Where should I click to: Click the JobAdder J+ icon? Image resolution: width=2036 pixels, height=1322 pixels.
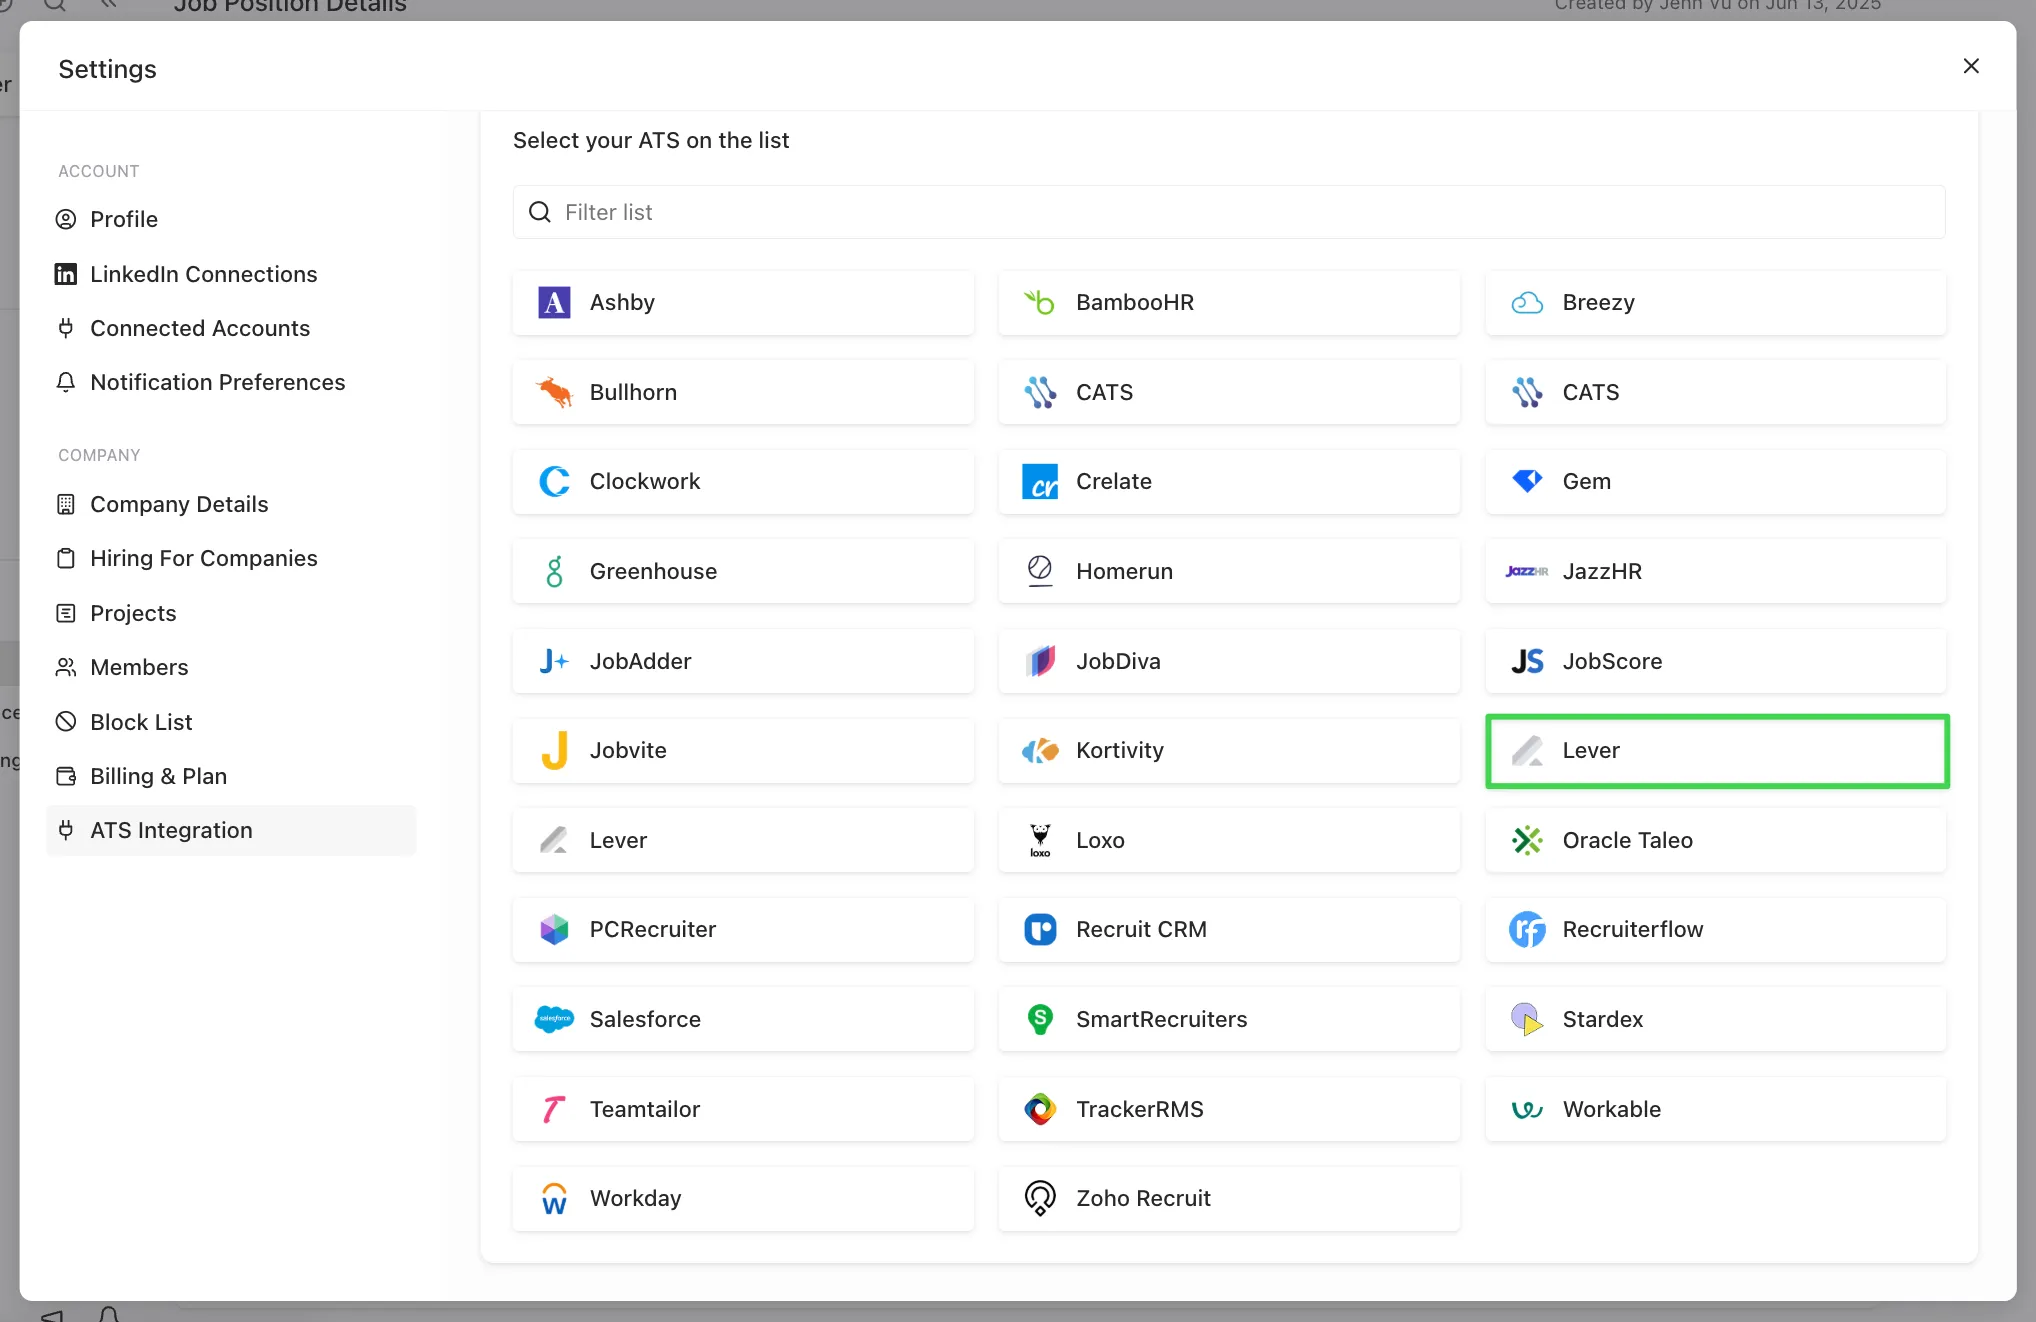click(554, 661)
